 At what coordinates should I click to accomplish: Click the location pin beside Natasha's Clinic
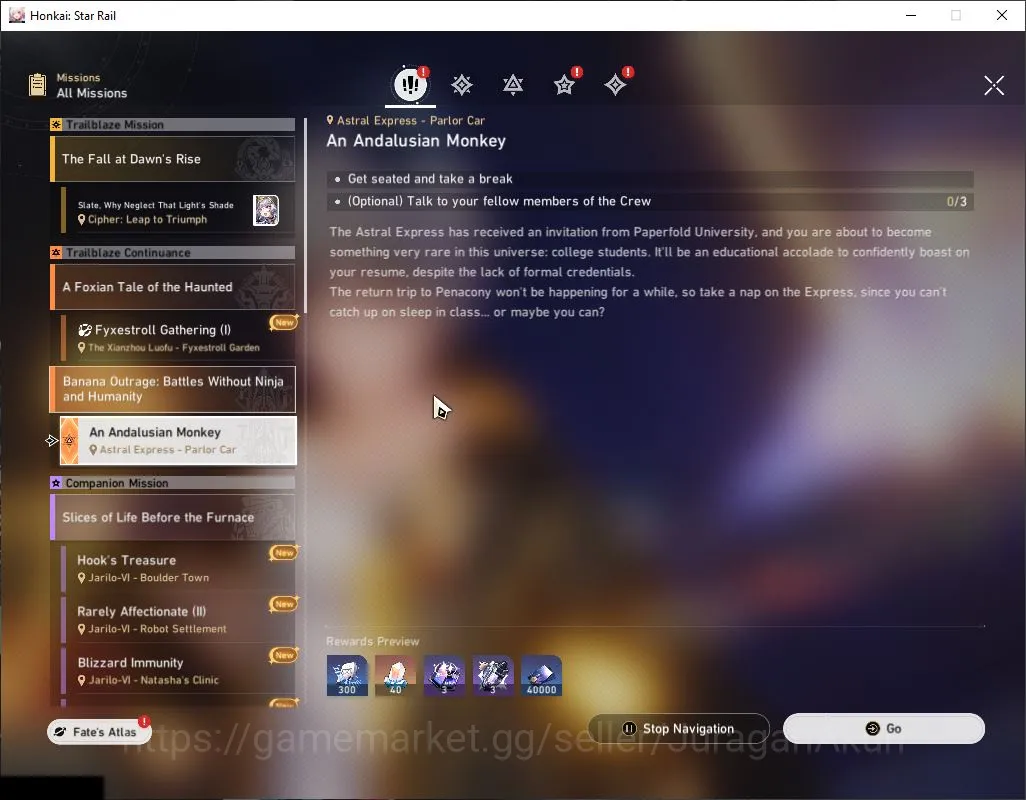[82, 680]
